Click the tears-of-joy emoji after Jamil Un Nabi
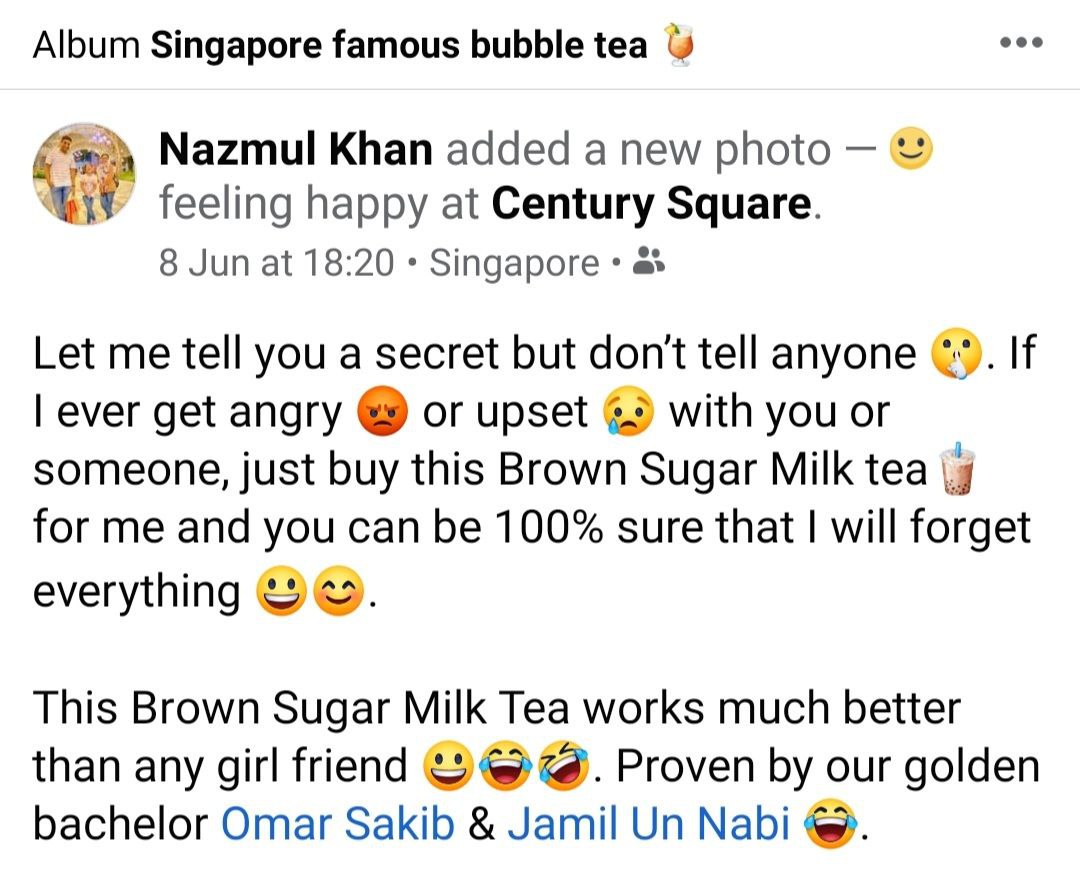 tap(832, 823)
